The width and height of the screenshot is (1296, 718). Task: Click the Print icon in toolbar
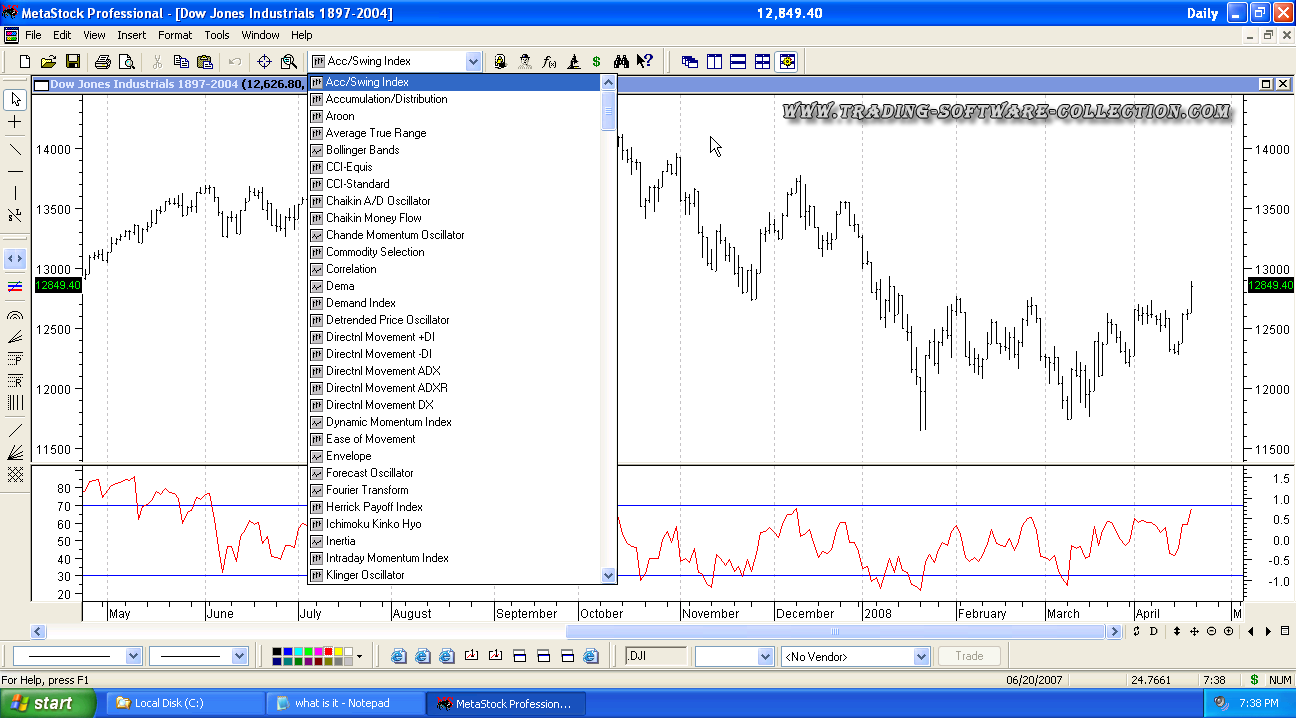click(102, 62)
